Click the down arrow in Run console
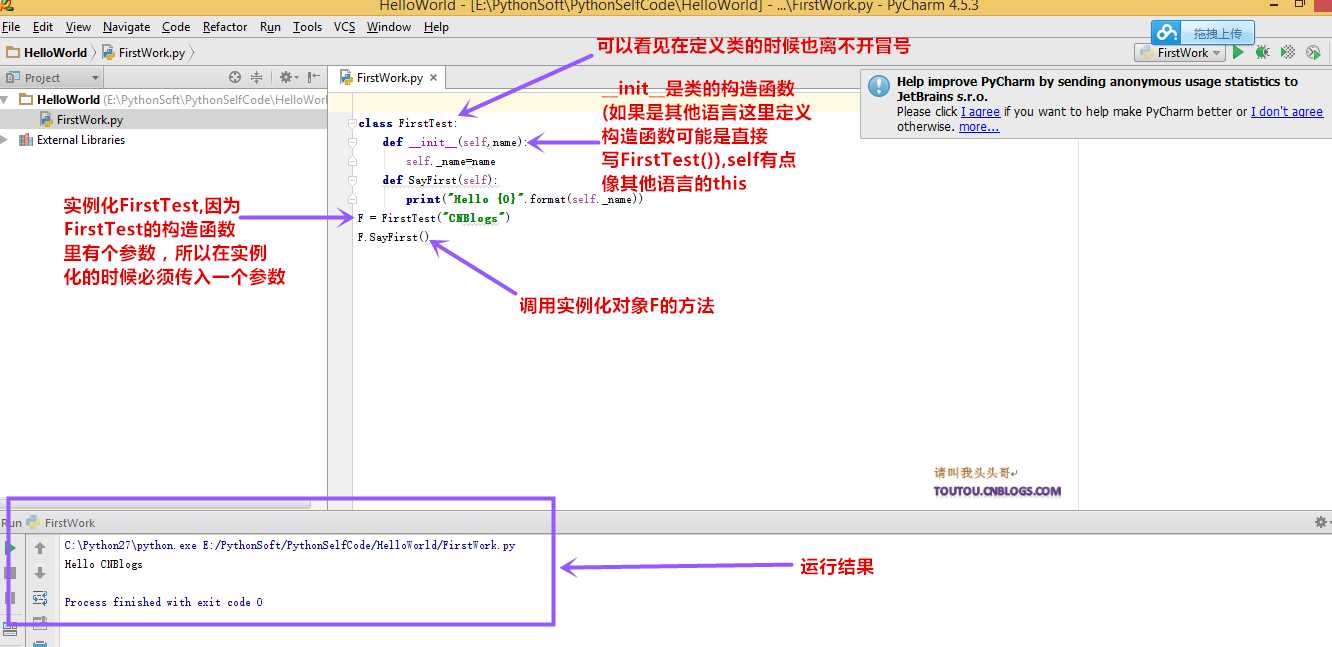This screenshot has width=1332, height=647. (x=40, y=573)
